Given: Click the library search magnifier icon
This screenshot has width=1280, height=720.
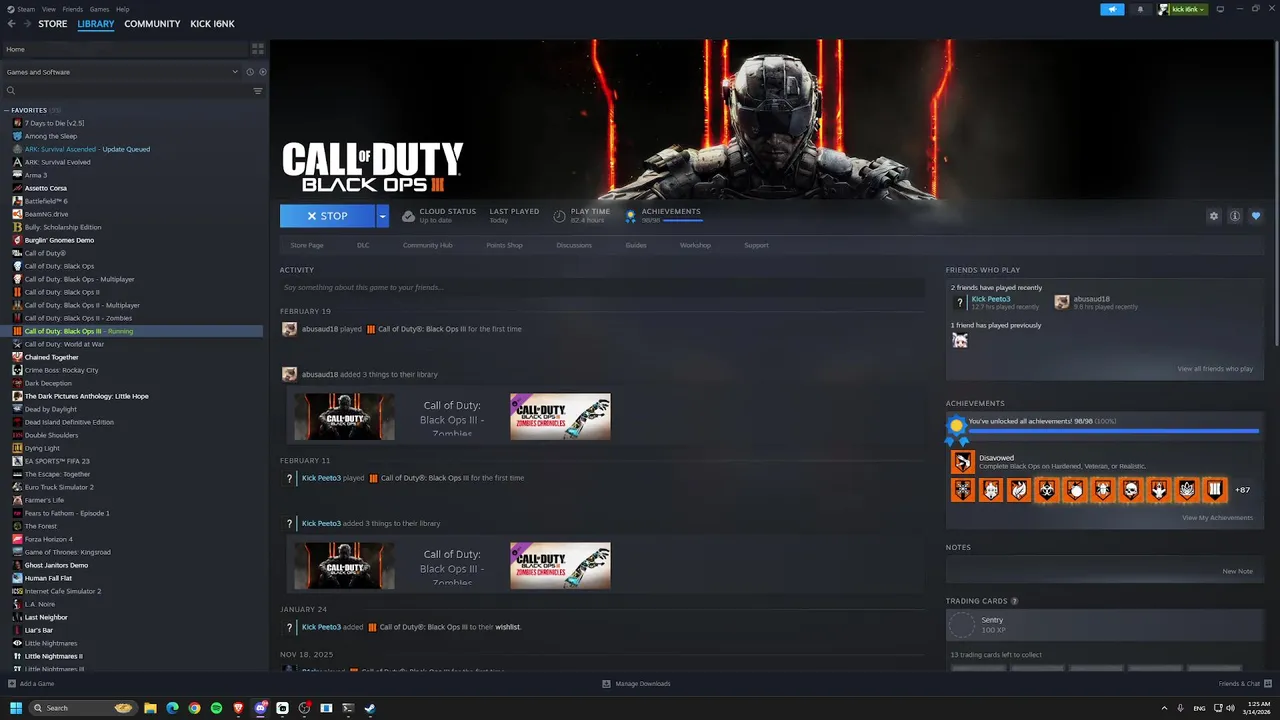Looking at the screenshot, I should 11,91.
